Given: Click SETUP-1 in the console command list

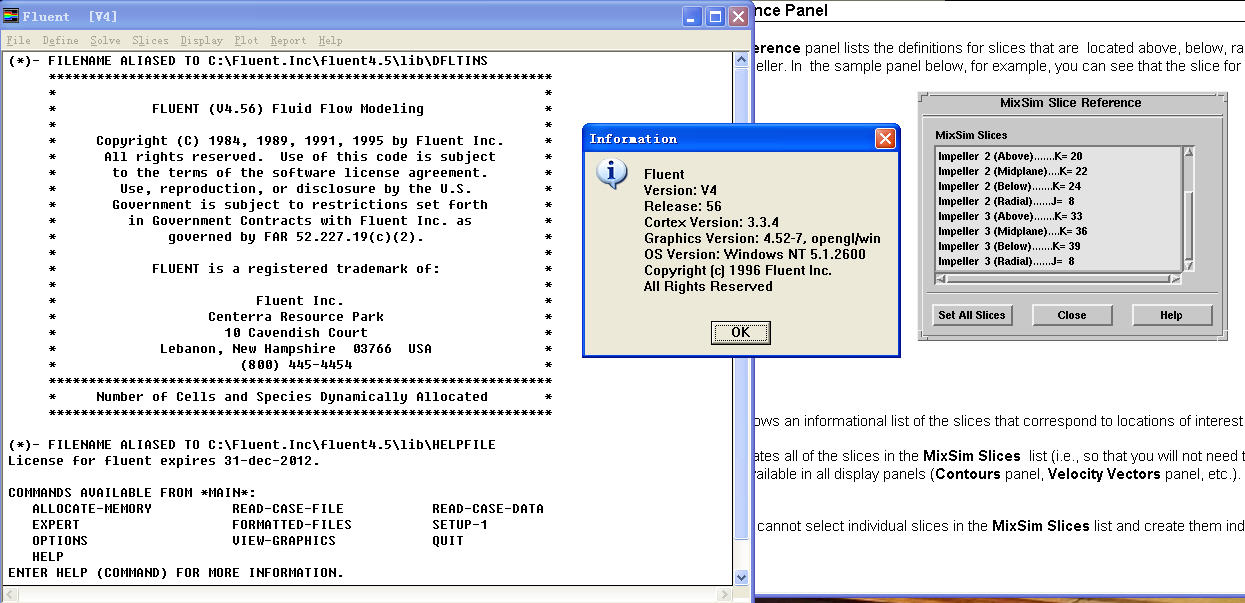Looking at the screenshot, I should (x=460, y=525).
